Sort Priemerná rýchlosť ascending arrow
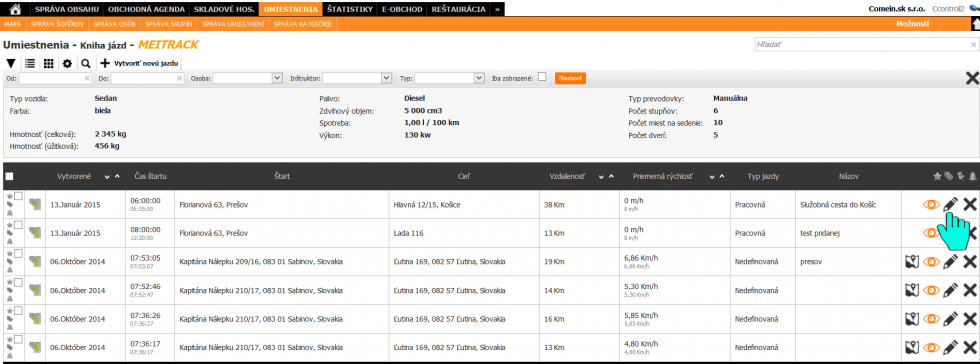Viewport: 980px width, 364px height. click(x=722, y=177)
